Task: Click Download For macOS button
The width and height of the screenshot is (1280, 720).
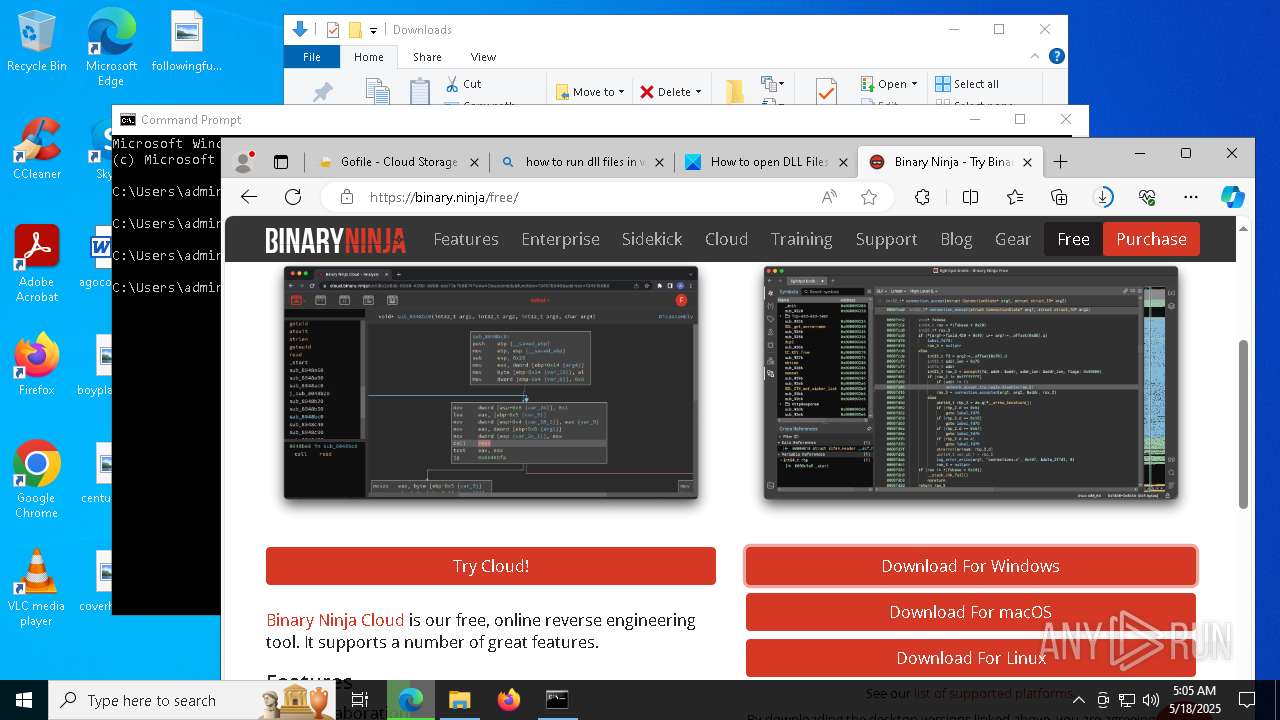Action: (x=970, y=612)
